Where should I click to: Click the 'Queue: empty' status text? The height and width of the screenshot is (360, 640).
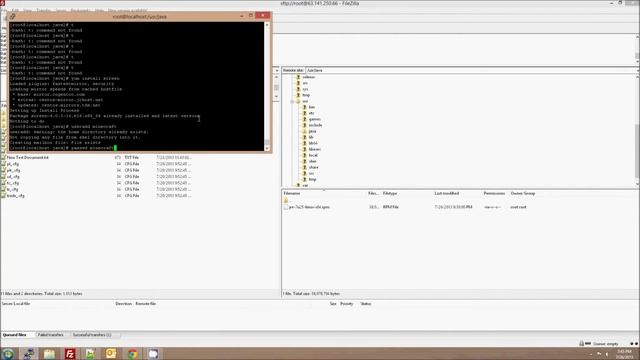coord(606,344)
